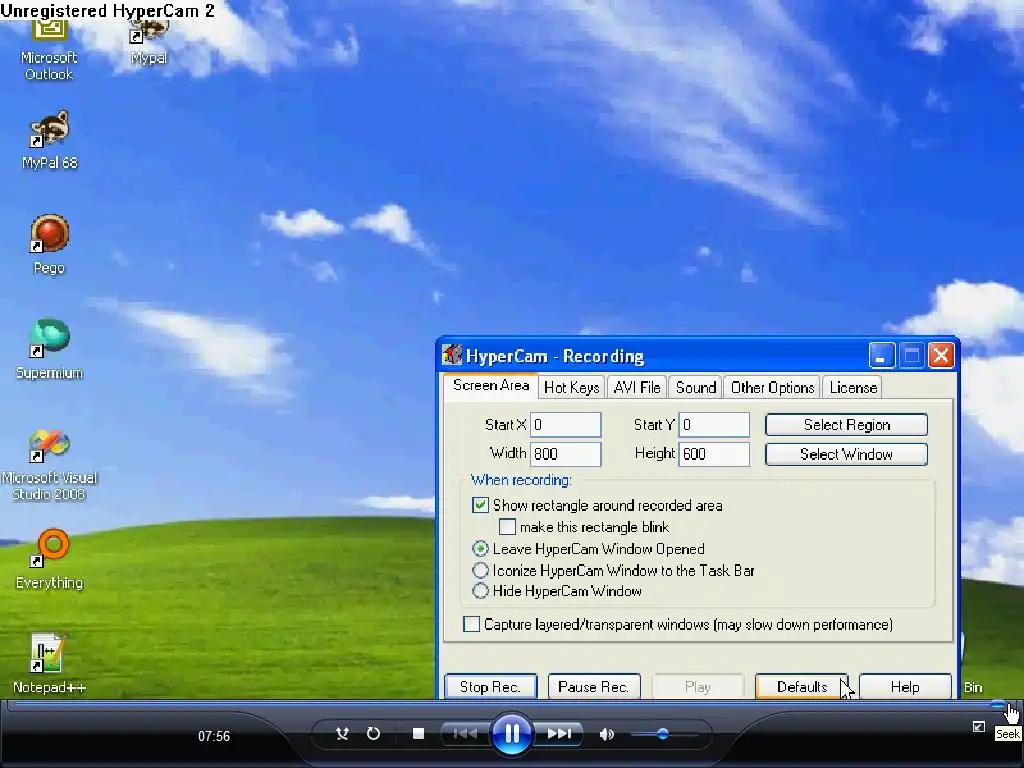The image size is (1024, 768).
Task: Open the AVI File tab
Action: (637, 387)
